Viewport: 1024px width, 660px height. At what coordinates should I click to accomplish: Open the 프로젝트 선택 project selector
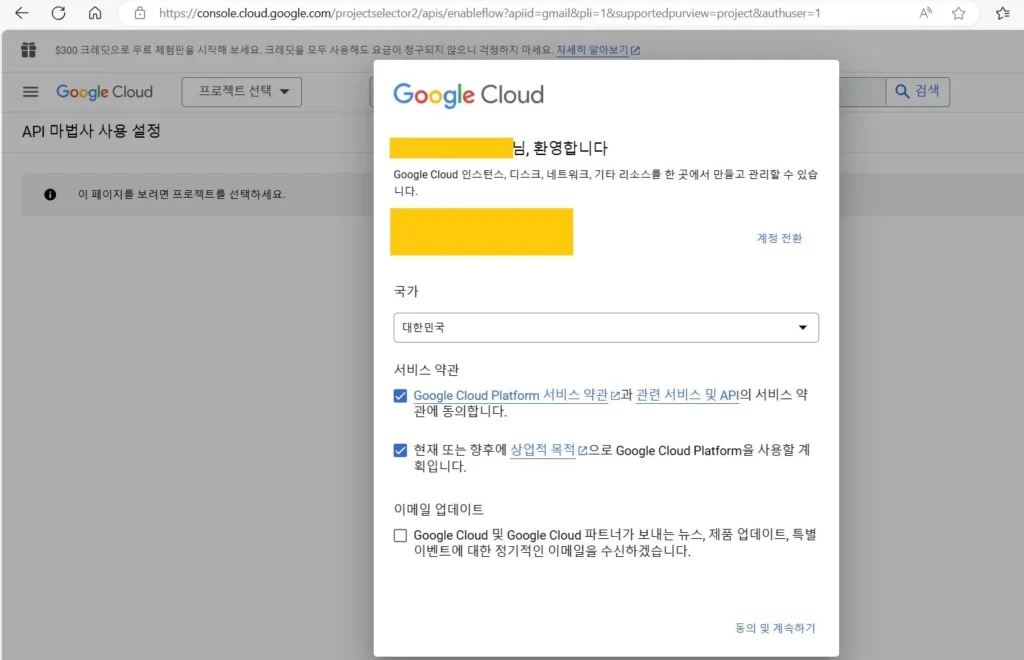tap(240, 91)
